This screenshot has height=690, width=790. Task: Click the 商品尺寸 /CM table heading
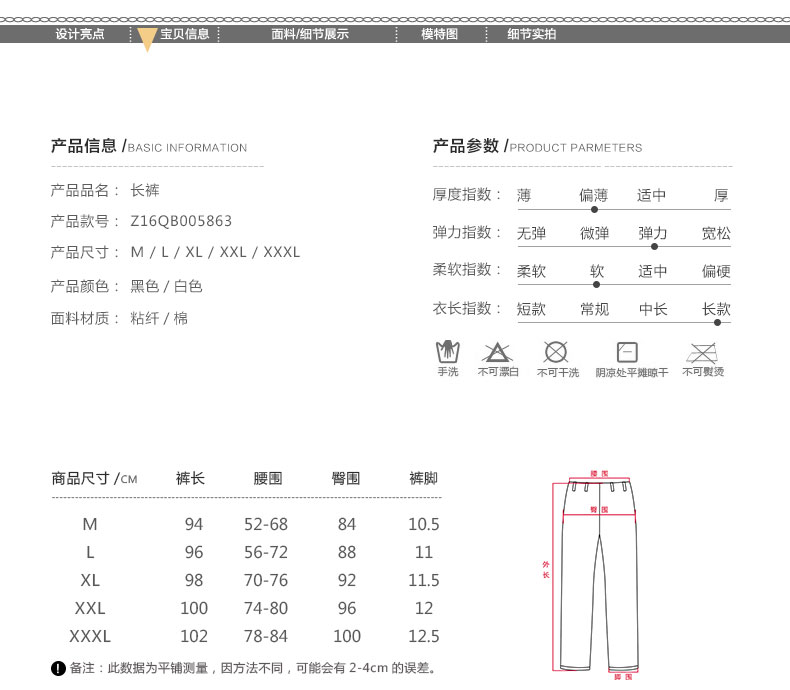(x=94, y=478)
